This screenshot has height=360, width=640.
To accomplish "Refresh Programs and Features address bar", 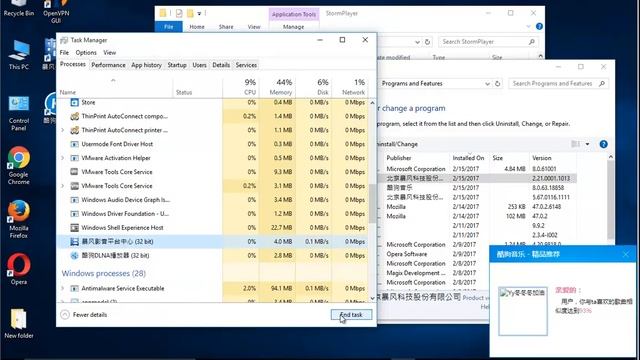I will [x=497, y=83].
